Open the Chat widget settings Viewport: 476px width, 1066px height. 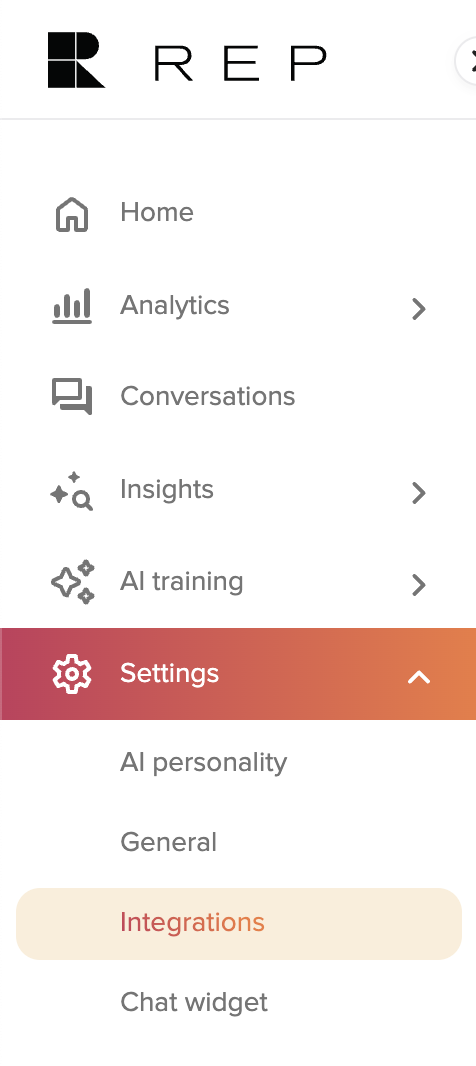tap(194, 1002)
